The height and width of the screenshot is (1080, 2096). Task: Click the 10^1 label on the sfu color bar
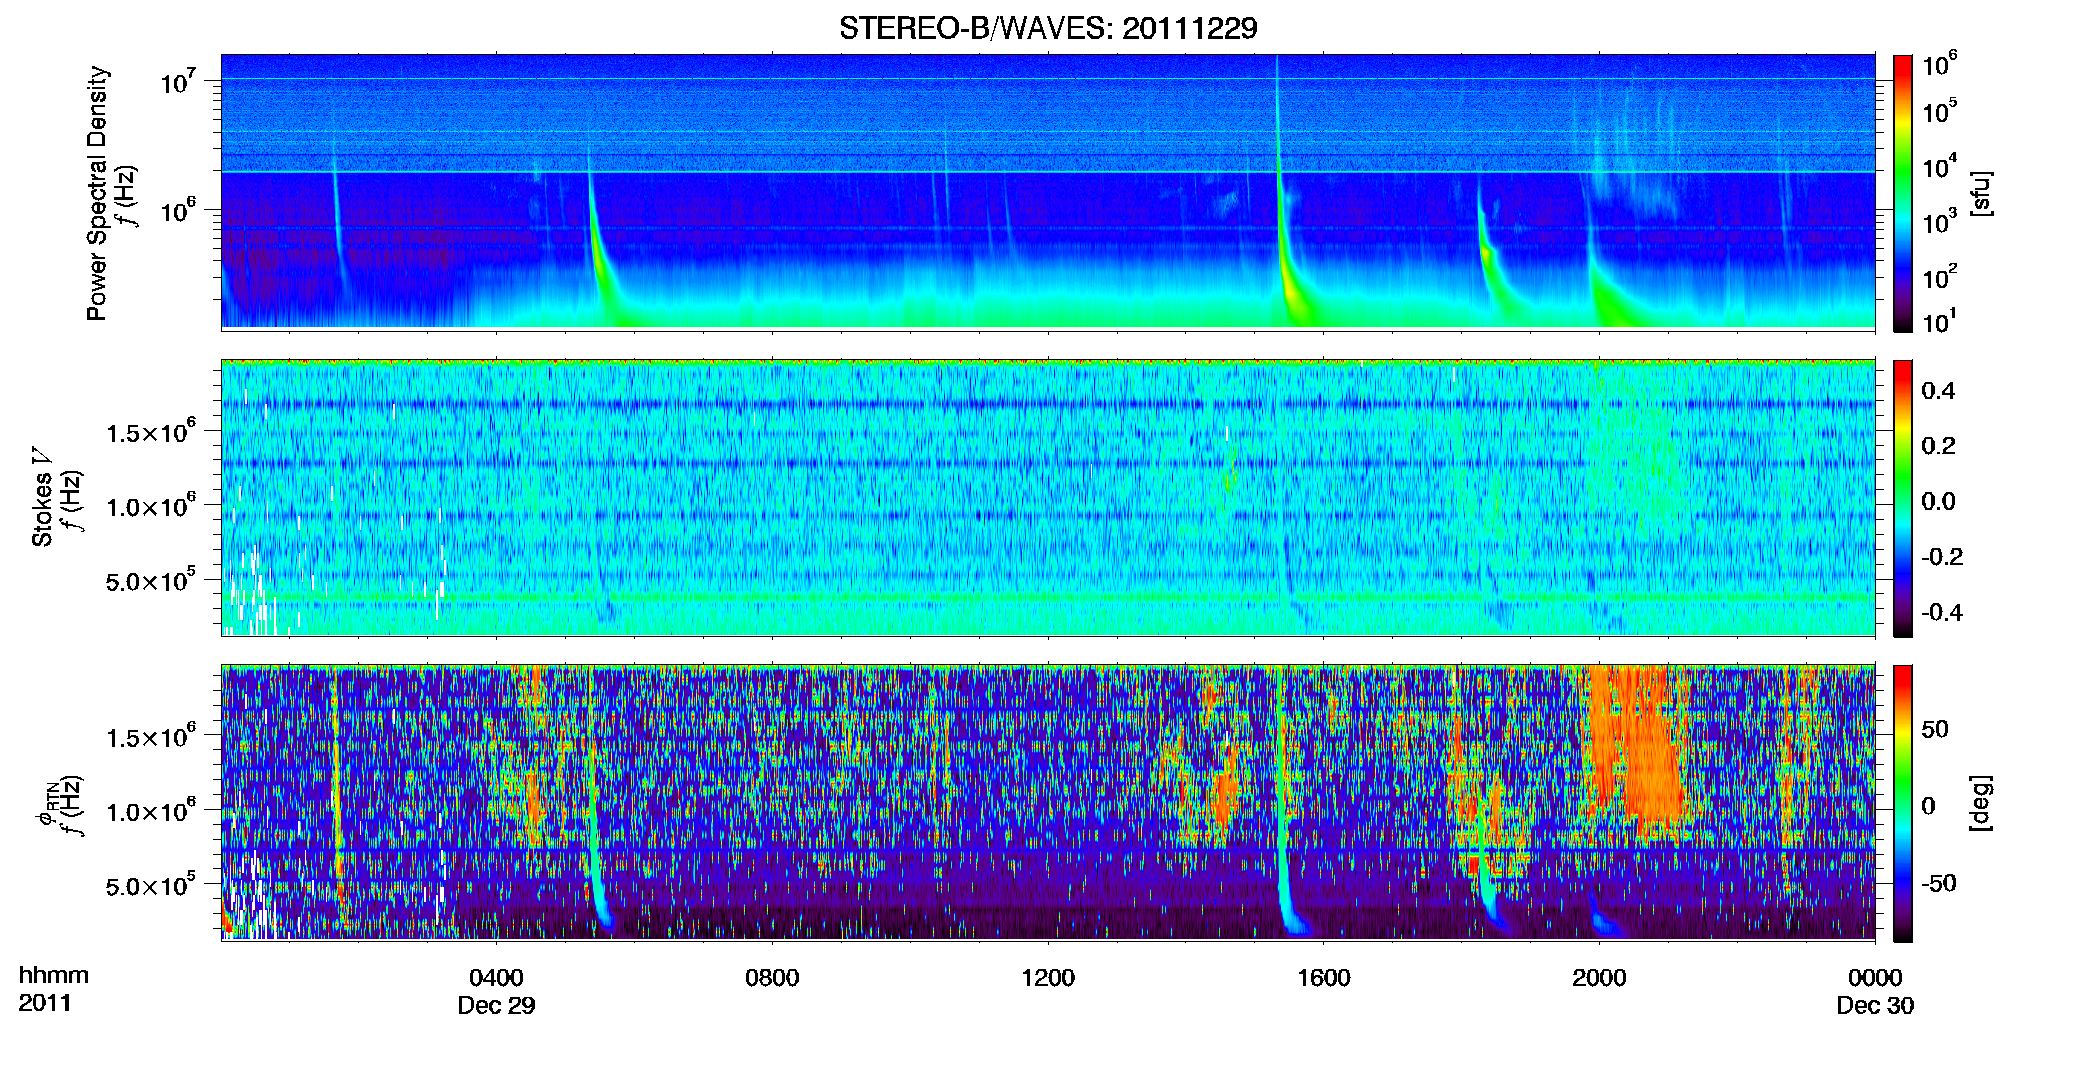click(x=1940, y=321)
